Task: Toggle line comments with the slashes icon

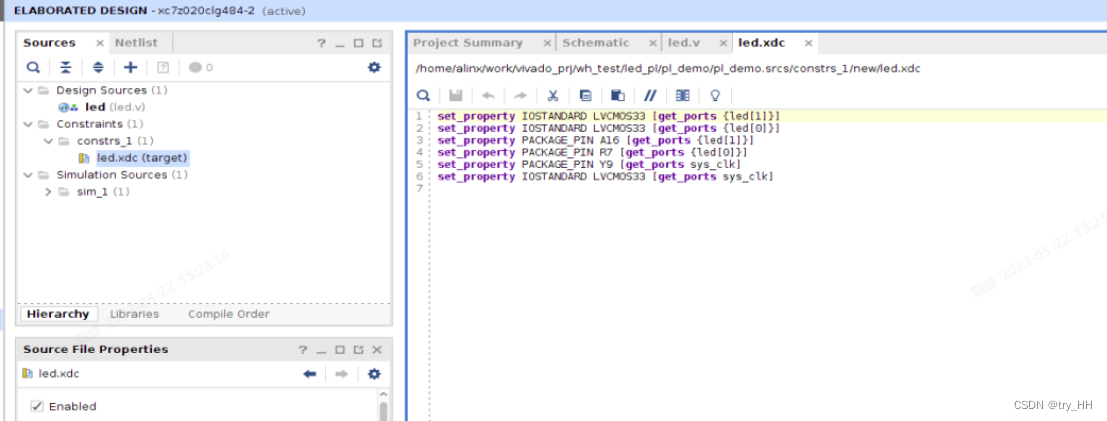Action: point(650,95)
